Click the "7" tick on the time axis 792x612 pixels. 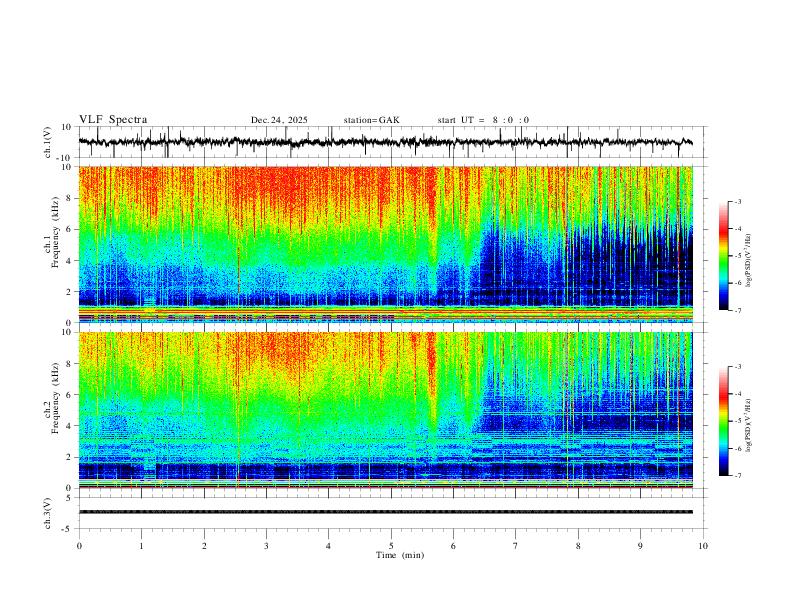pos(516,546)
